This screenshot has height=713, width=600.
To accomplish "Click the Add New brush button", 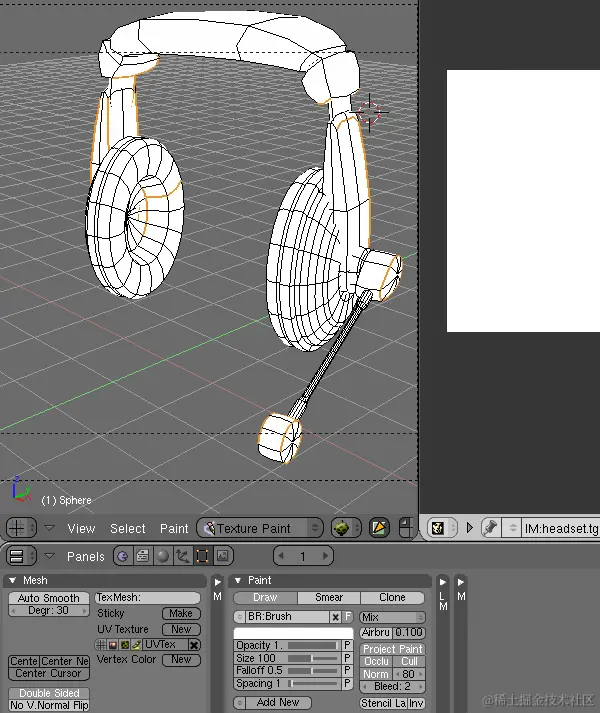I will click(x=277, y=703).
